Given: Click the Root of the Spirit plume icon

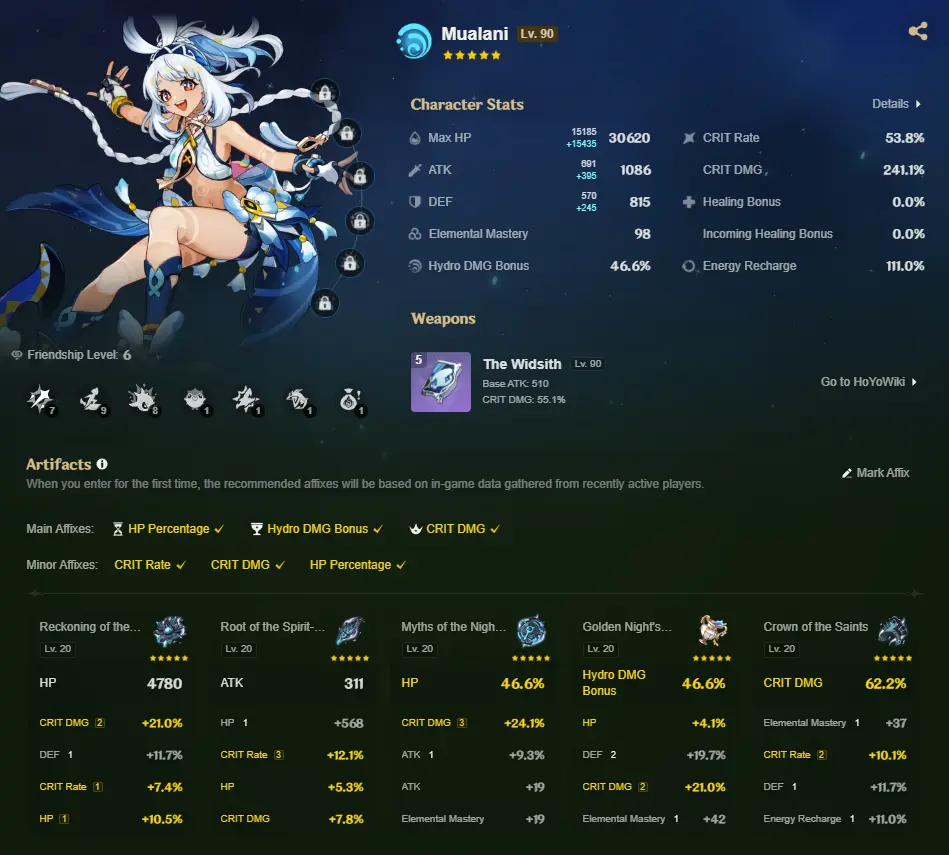Looking at the screenshot, I should tap(350, 631).
